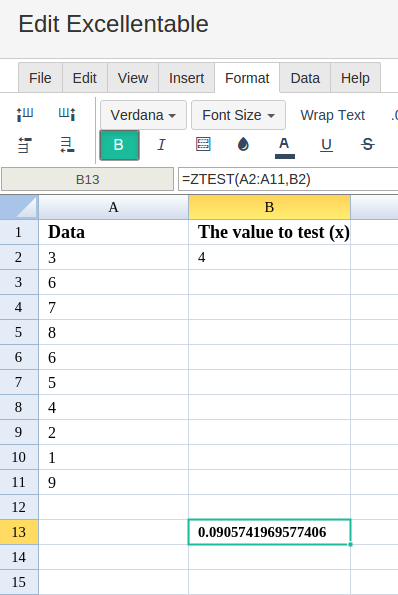This screenshot has height=595, width=398.
Task: Insert column right icon
Action: pyautogui.click(x=67, y=114)
